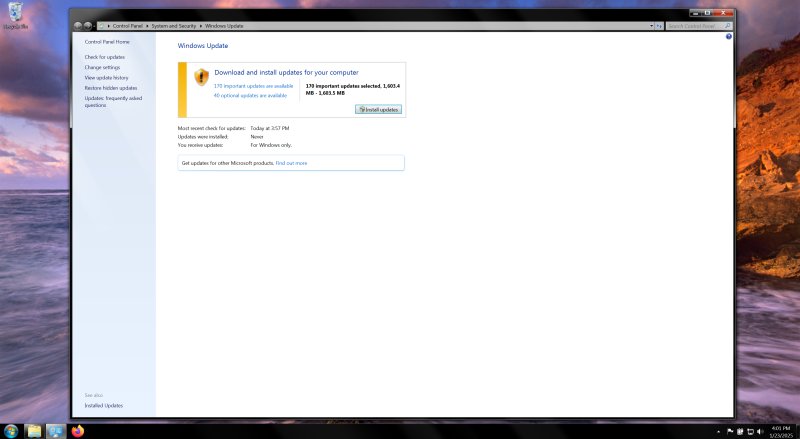This screenshot has height=439, width=800.
Task: Open View update history in sidebar
Action: point(106,77)
